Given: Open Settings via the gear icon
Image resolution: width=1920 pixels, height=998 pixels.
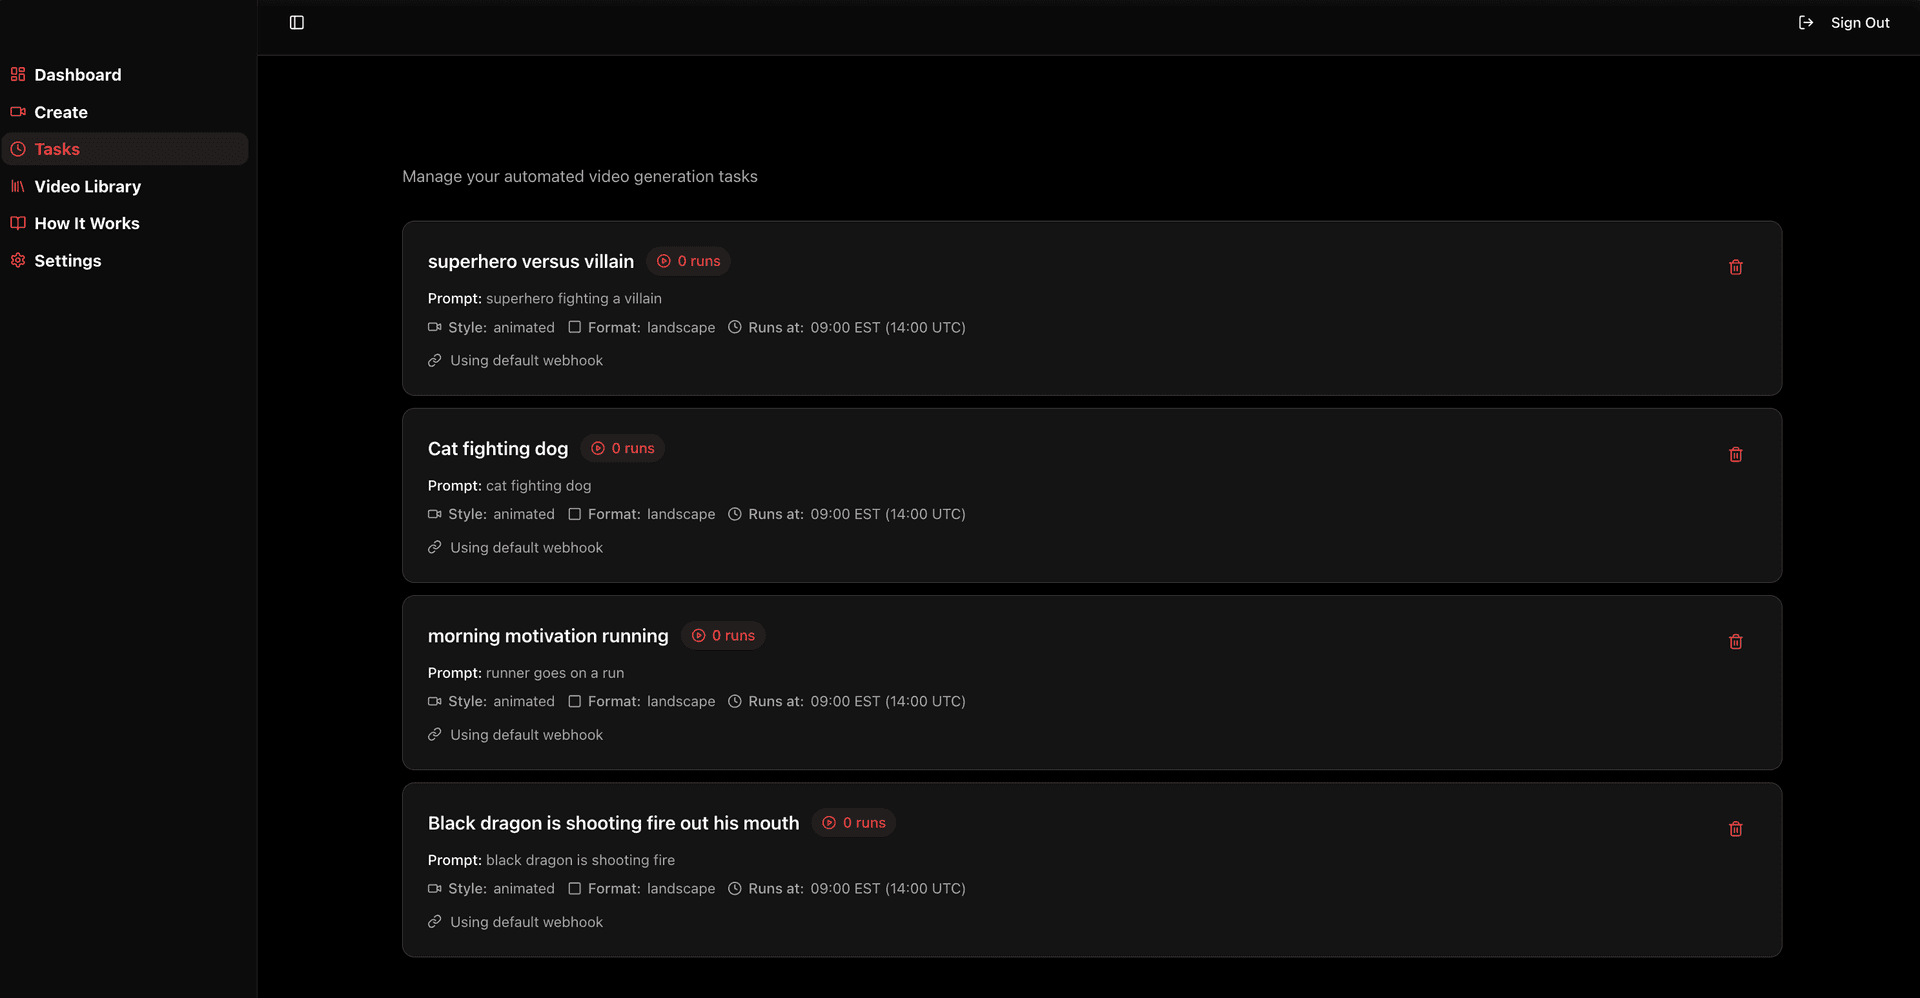Looking at the screenshot, I should click(x=17, y=260).
